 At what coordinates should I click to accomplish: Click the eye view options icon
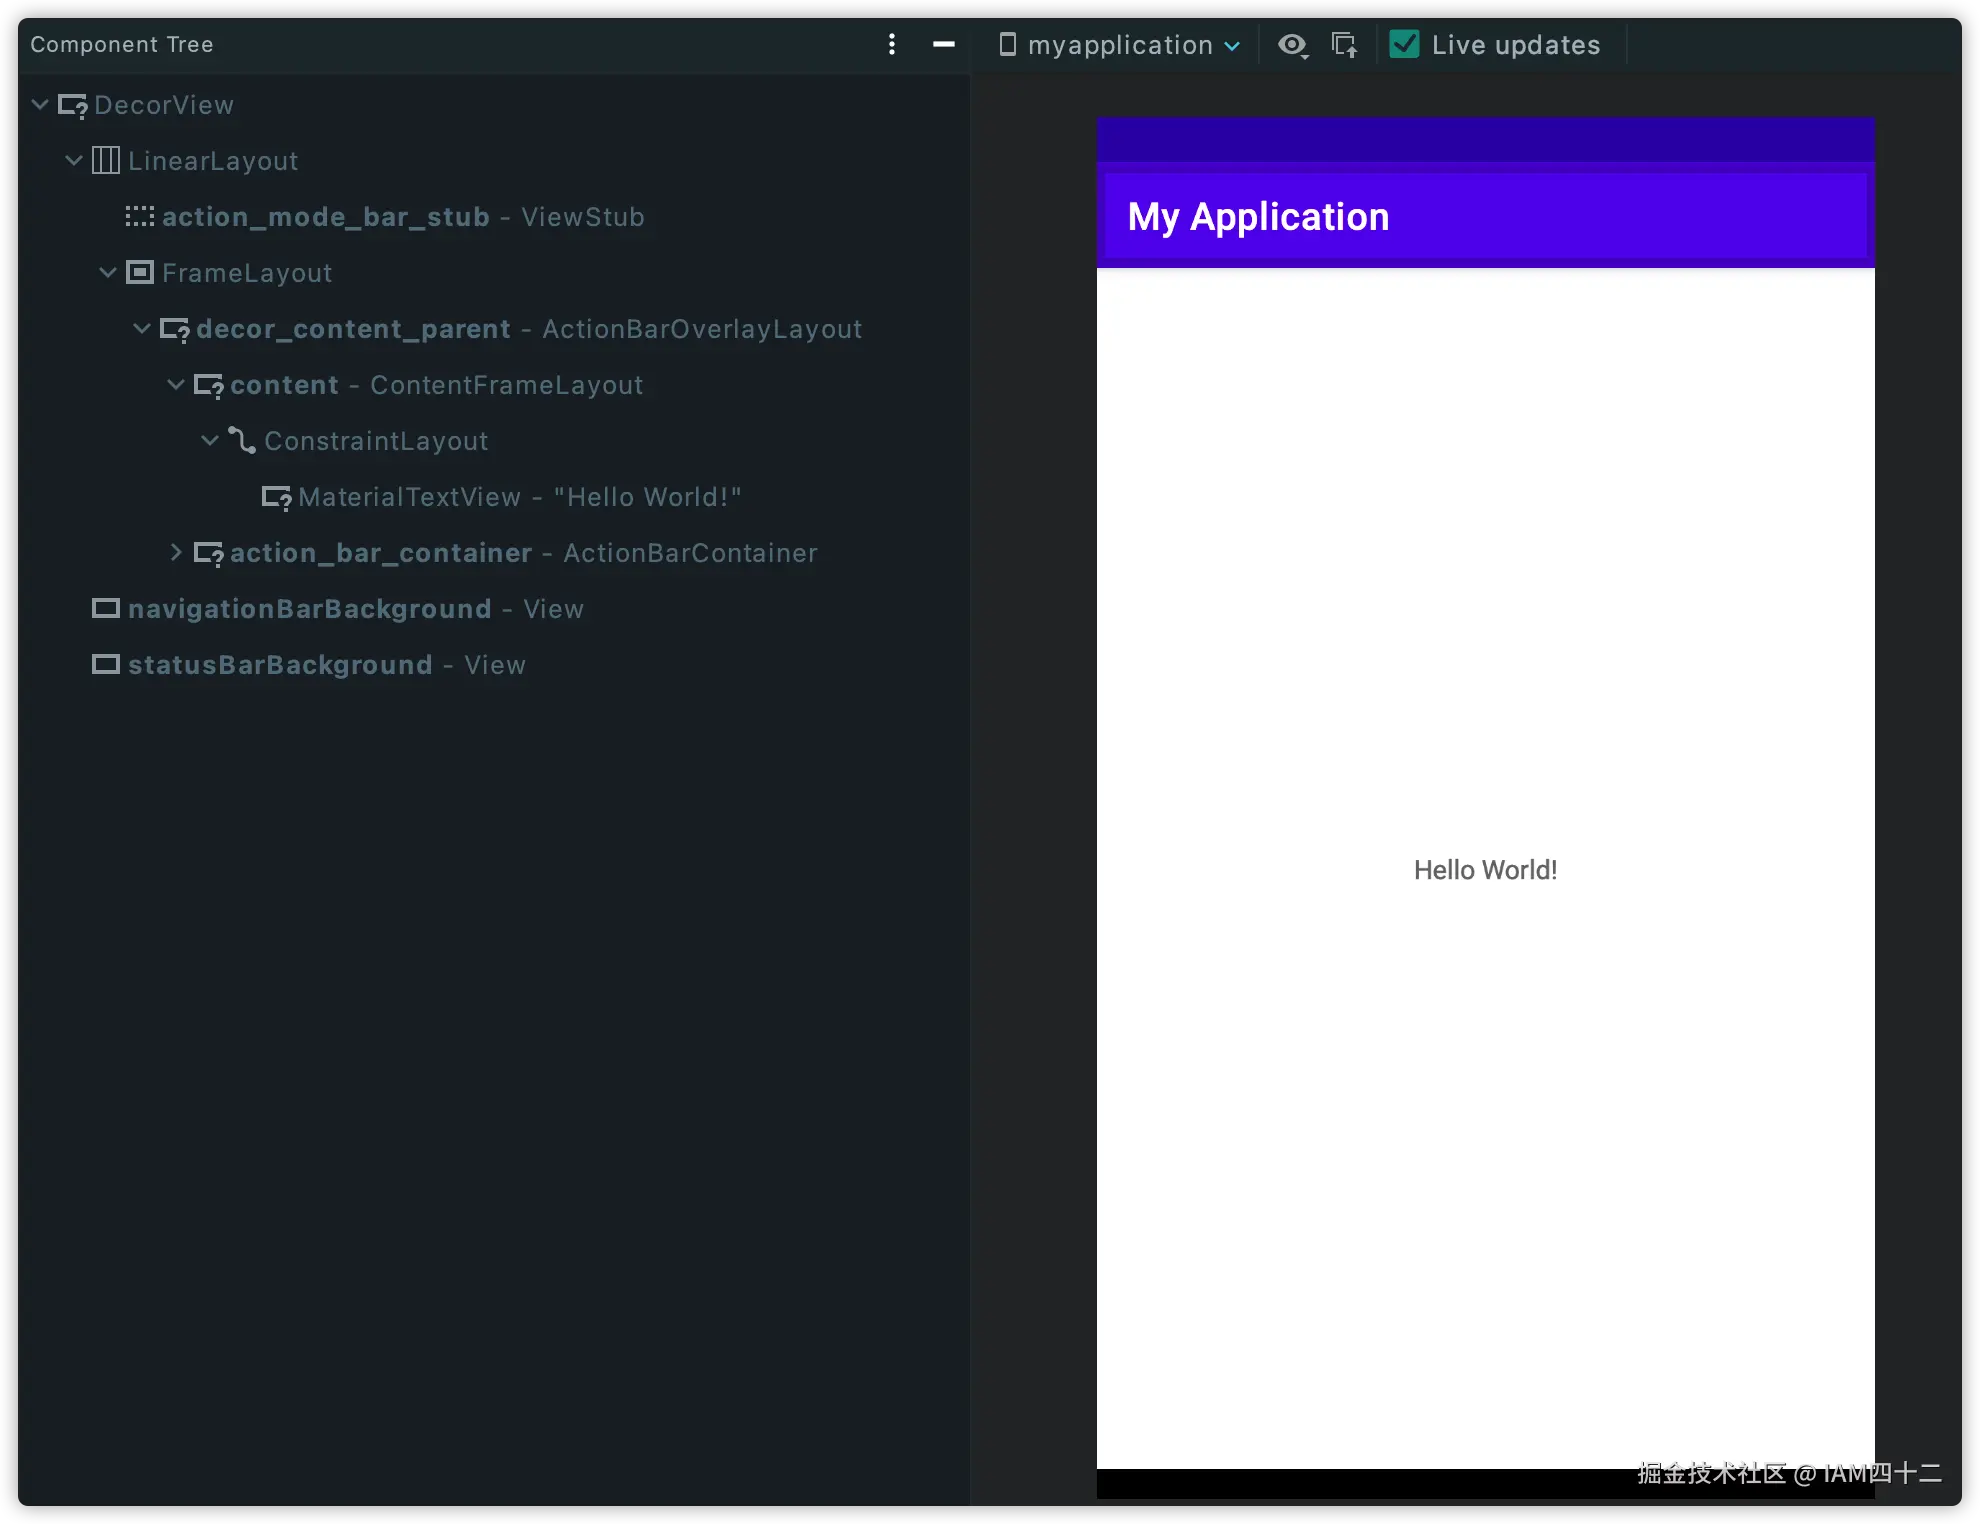point(1292,45)
